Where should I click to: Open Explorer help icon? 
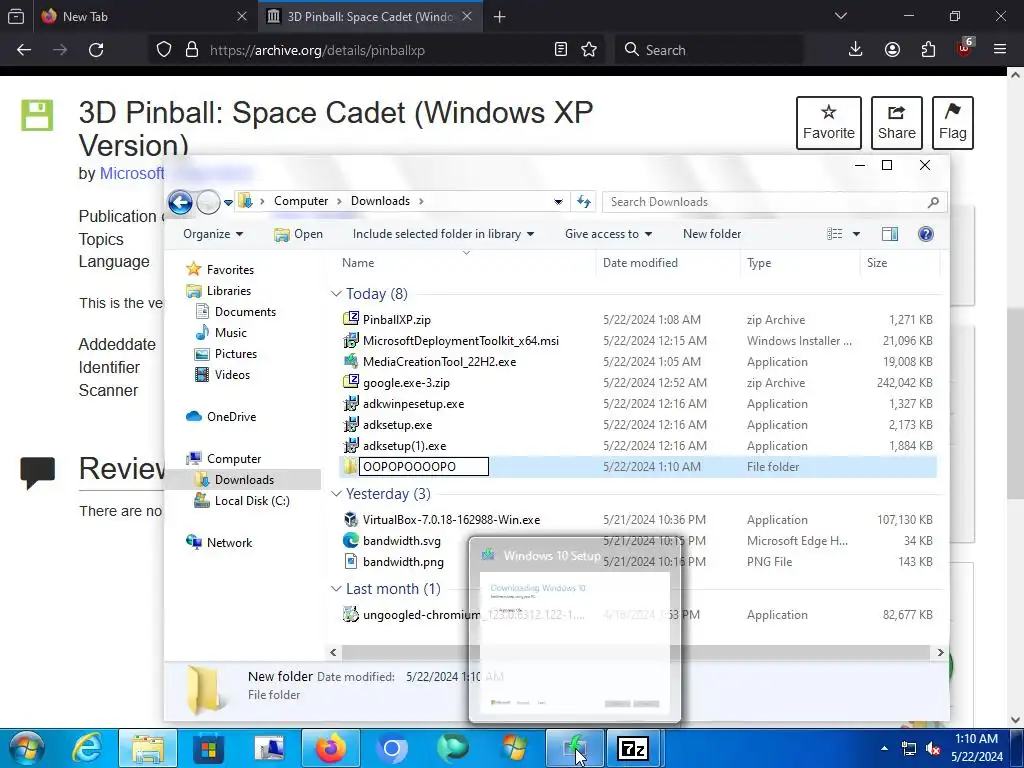(925, 234)
